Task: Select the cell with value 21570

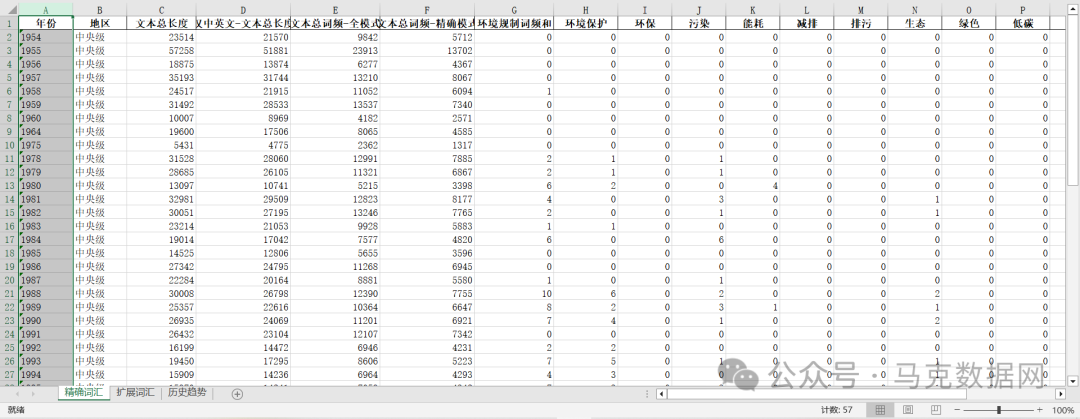Action: [x=243, y=37]
